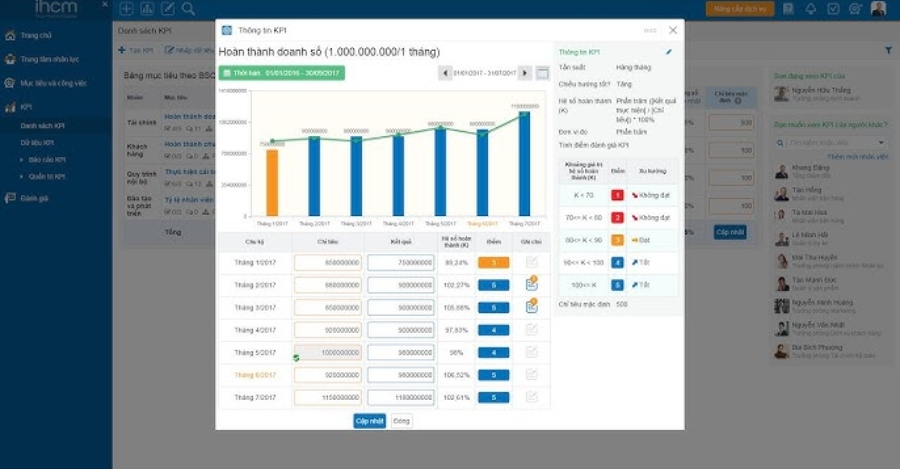The width and height of the screenshot is (900, 469).
Task: Open the calendar view icon beside date range
Action: (x=542, y=73)
